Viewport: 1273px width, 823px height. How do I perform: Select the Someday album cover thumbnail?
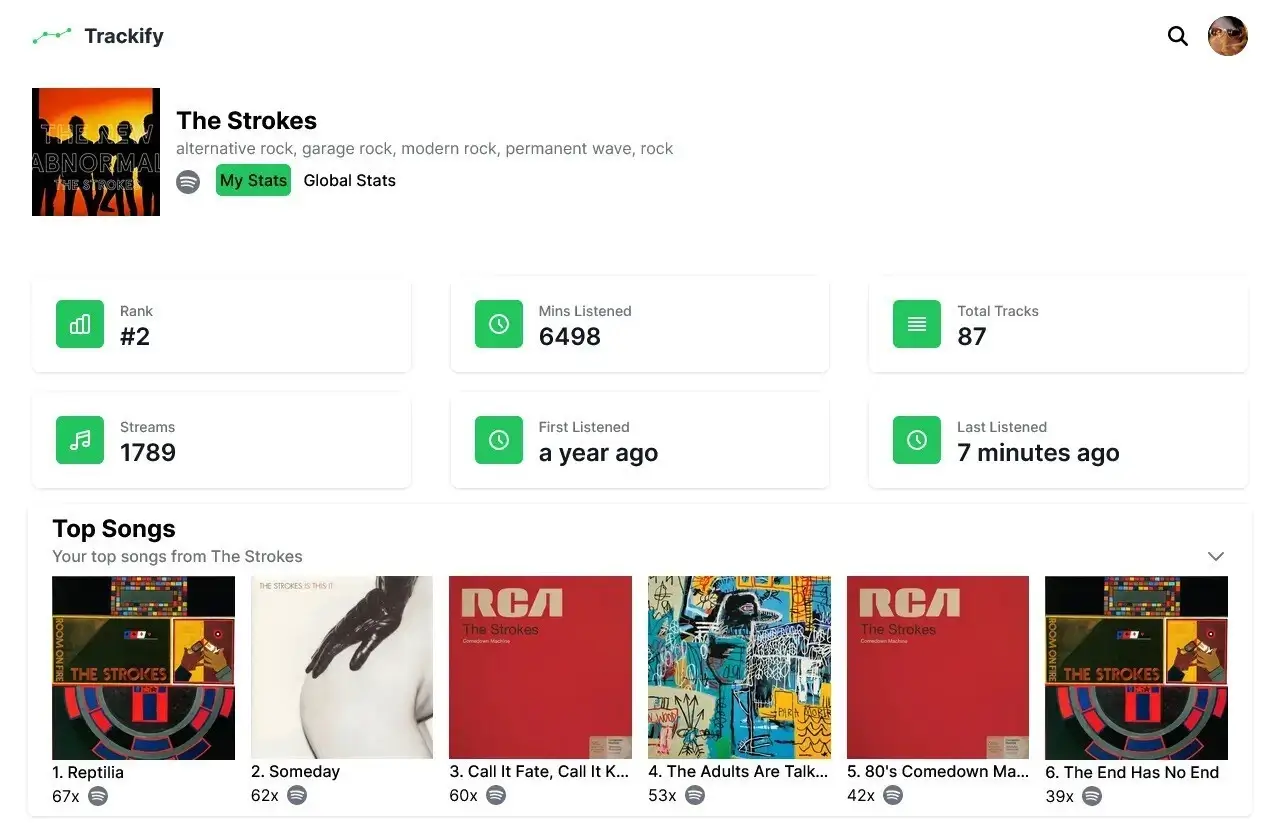click(x=342, y=667)
